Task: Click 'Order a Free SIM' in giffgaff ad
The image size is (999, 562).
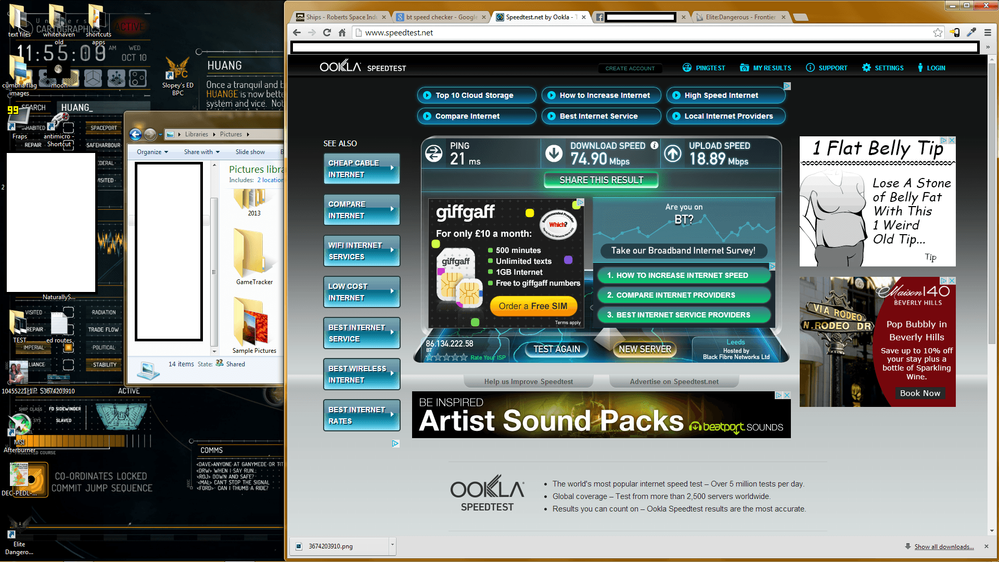Action: (x=533, y=306)
